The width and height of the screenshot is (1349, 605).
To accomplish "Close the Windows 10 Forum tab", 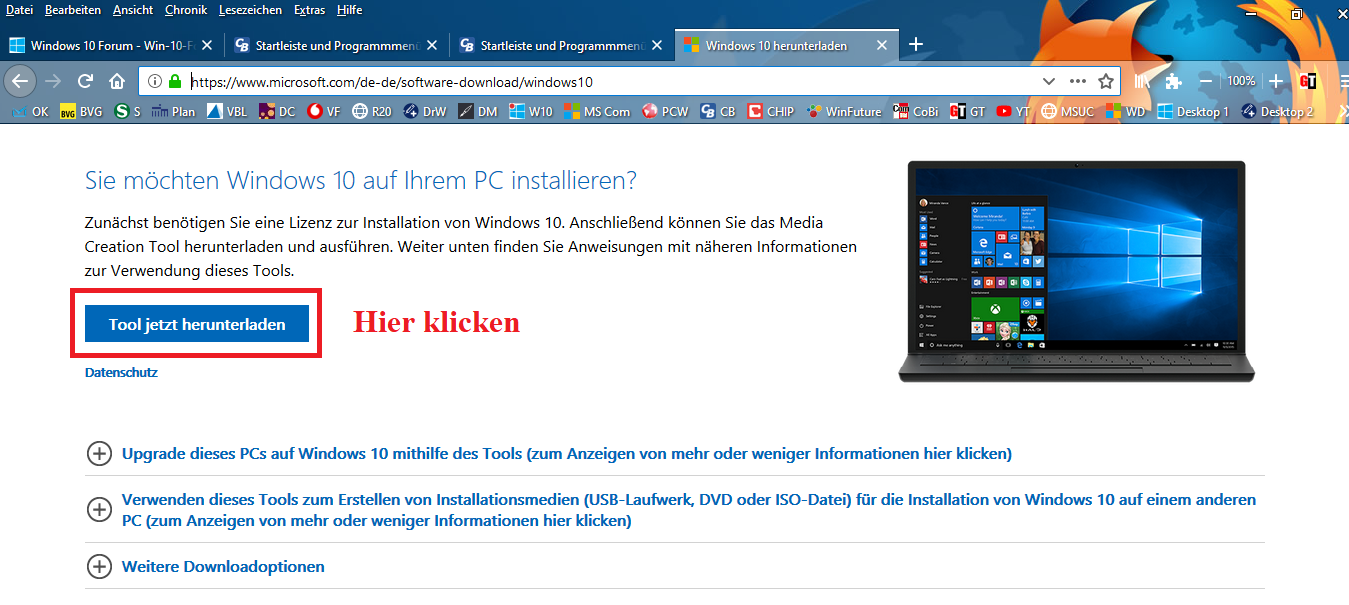I will click(x=206, y=45).
